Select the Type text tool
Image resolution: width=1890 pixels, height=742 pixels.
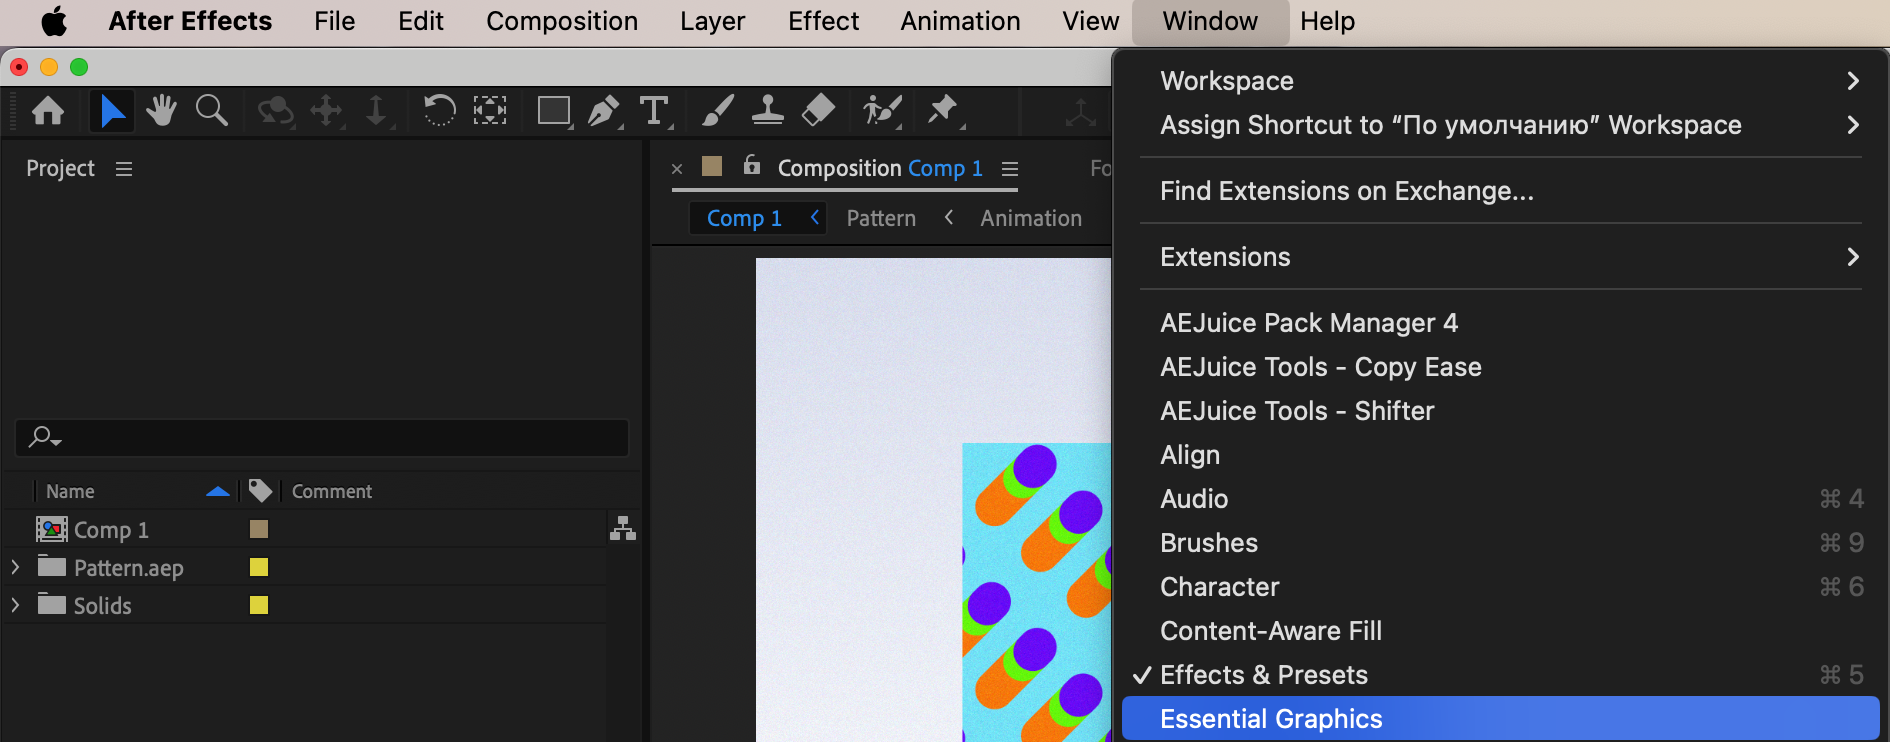point(654,110)
